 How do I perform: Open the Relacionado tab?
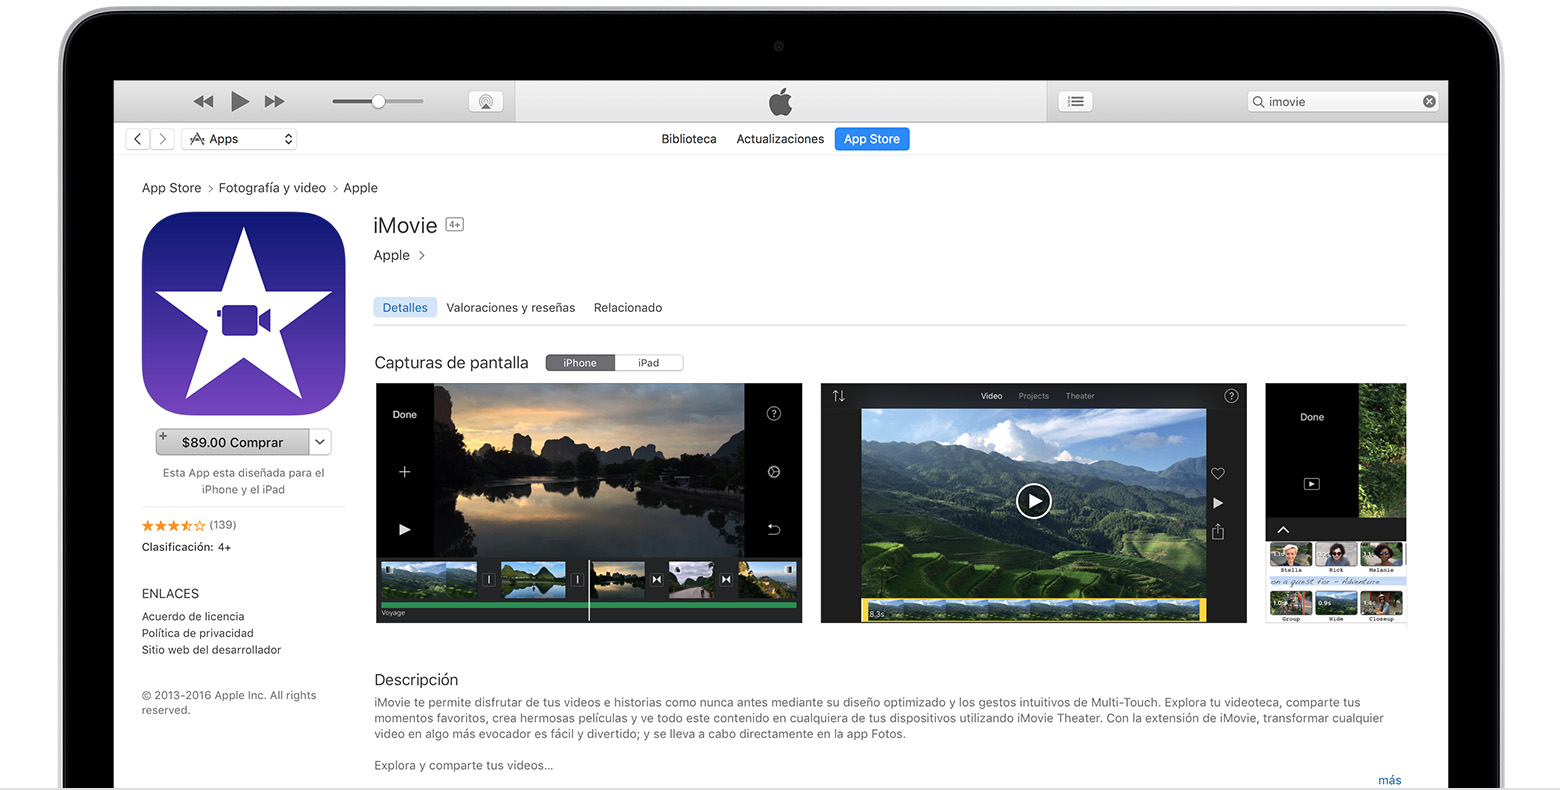628,308
